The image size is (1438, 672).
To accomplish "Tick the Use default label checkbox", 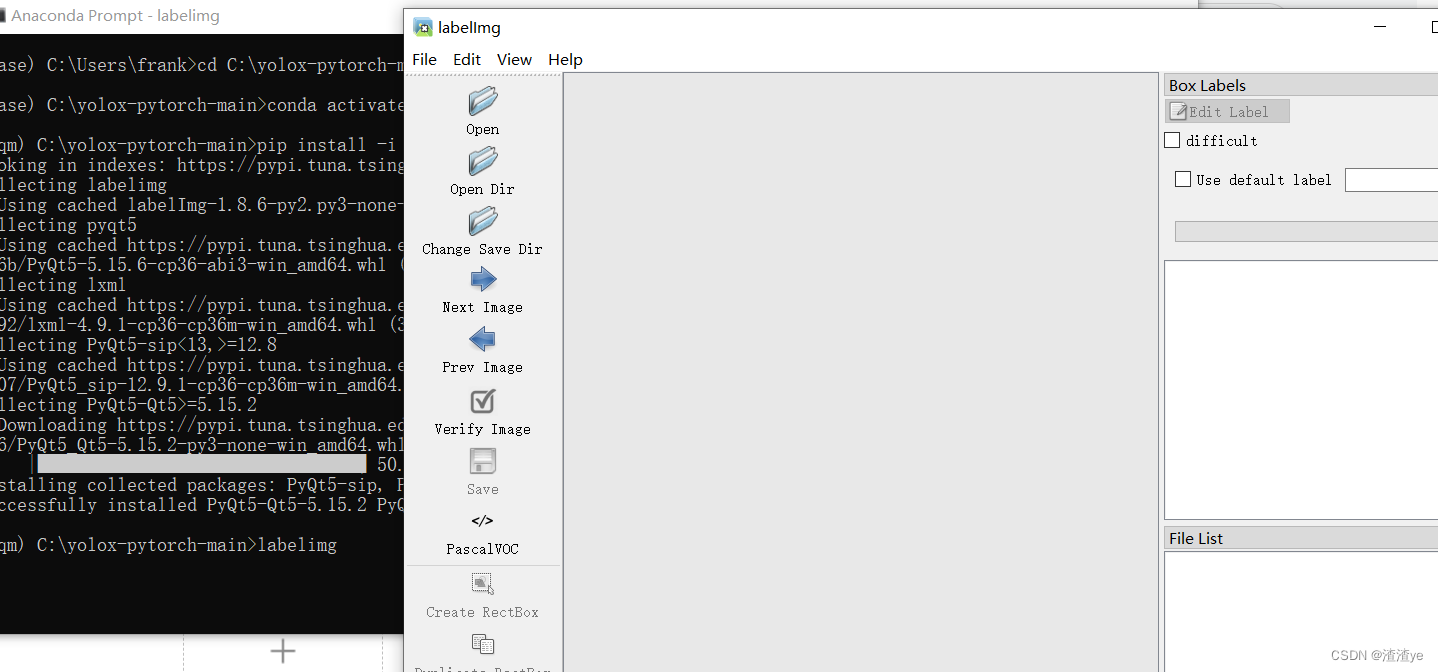I will [x=1183, y=180].
